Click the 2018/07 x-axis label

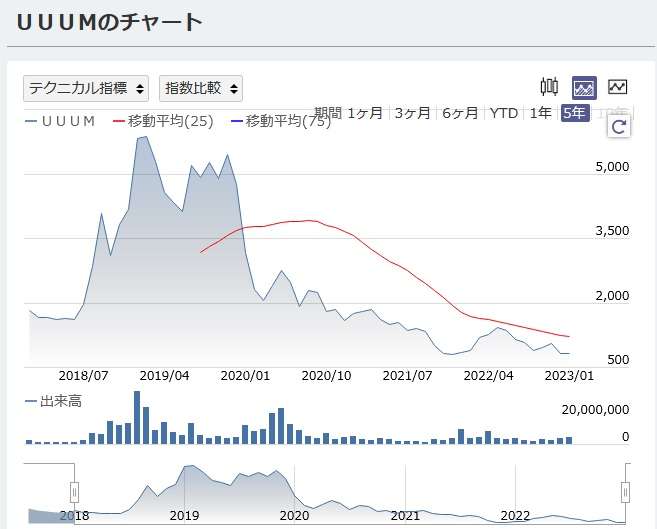[x=83, y=376]
